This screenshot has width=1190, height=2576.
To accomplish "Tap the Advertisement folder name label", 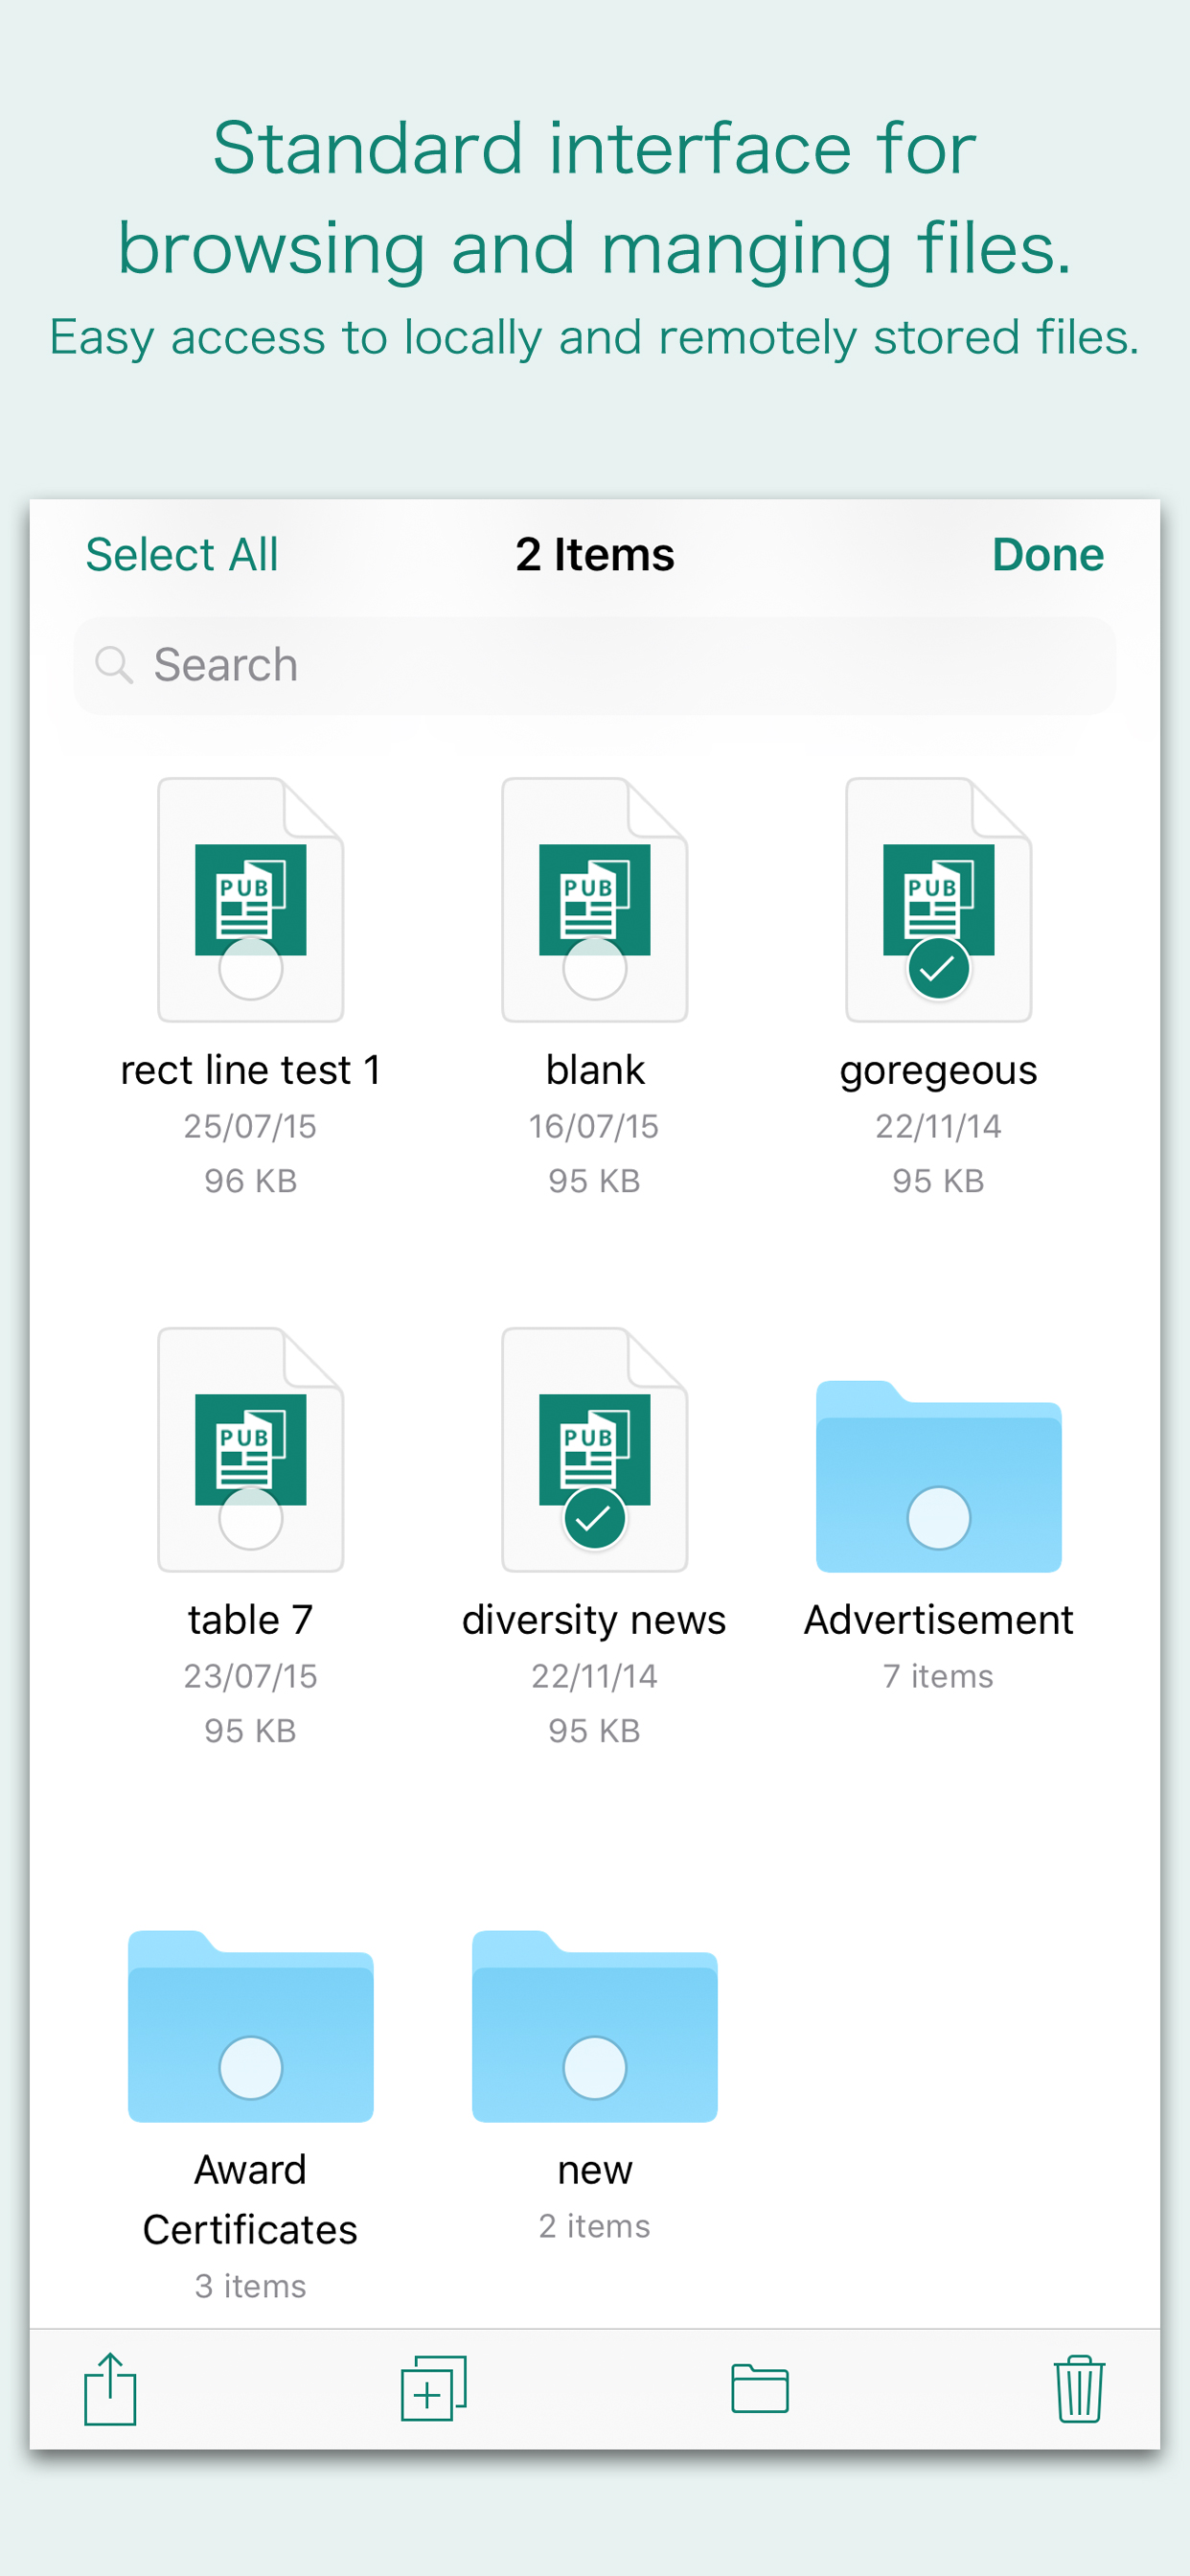I will pos(938,1620).
